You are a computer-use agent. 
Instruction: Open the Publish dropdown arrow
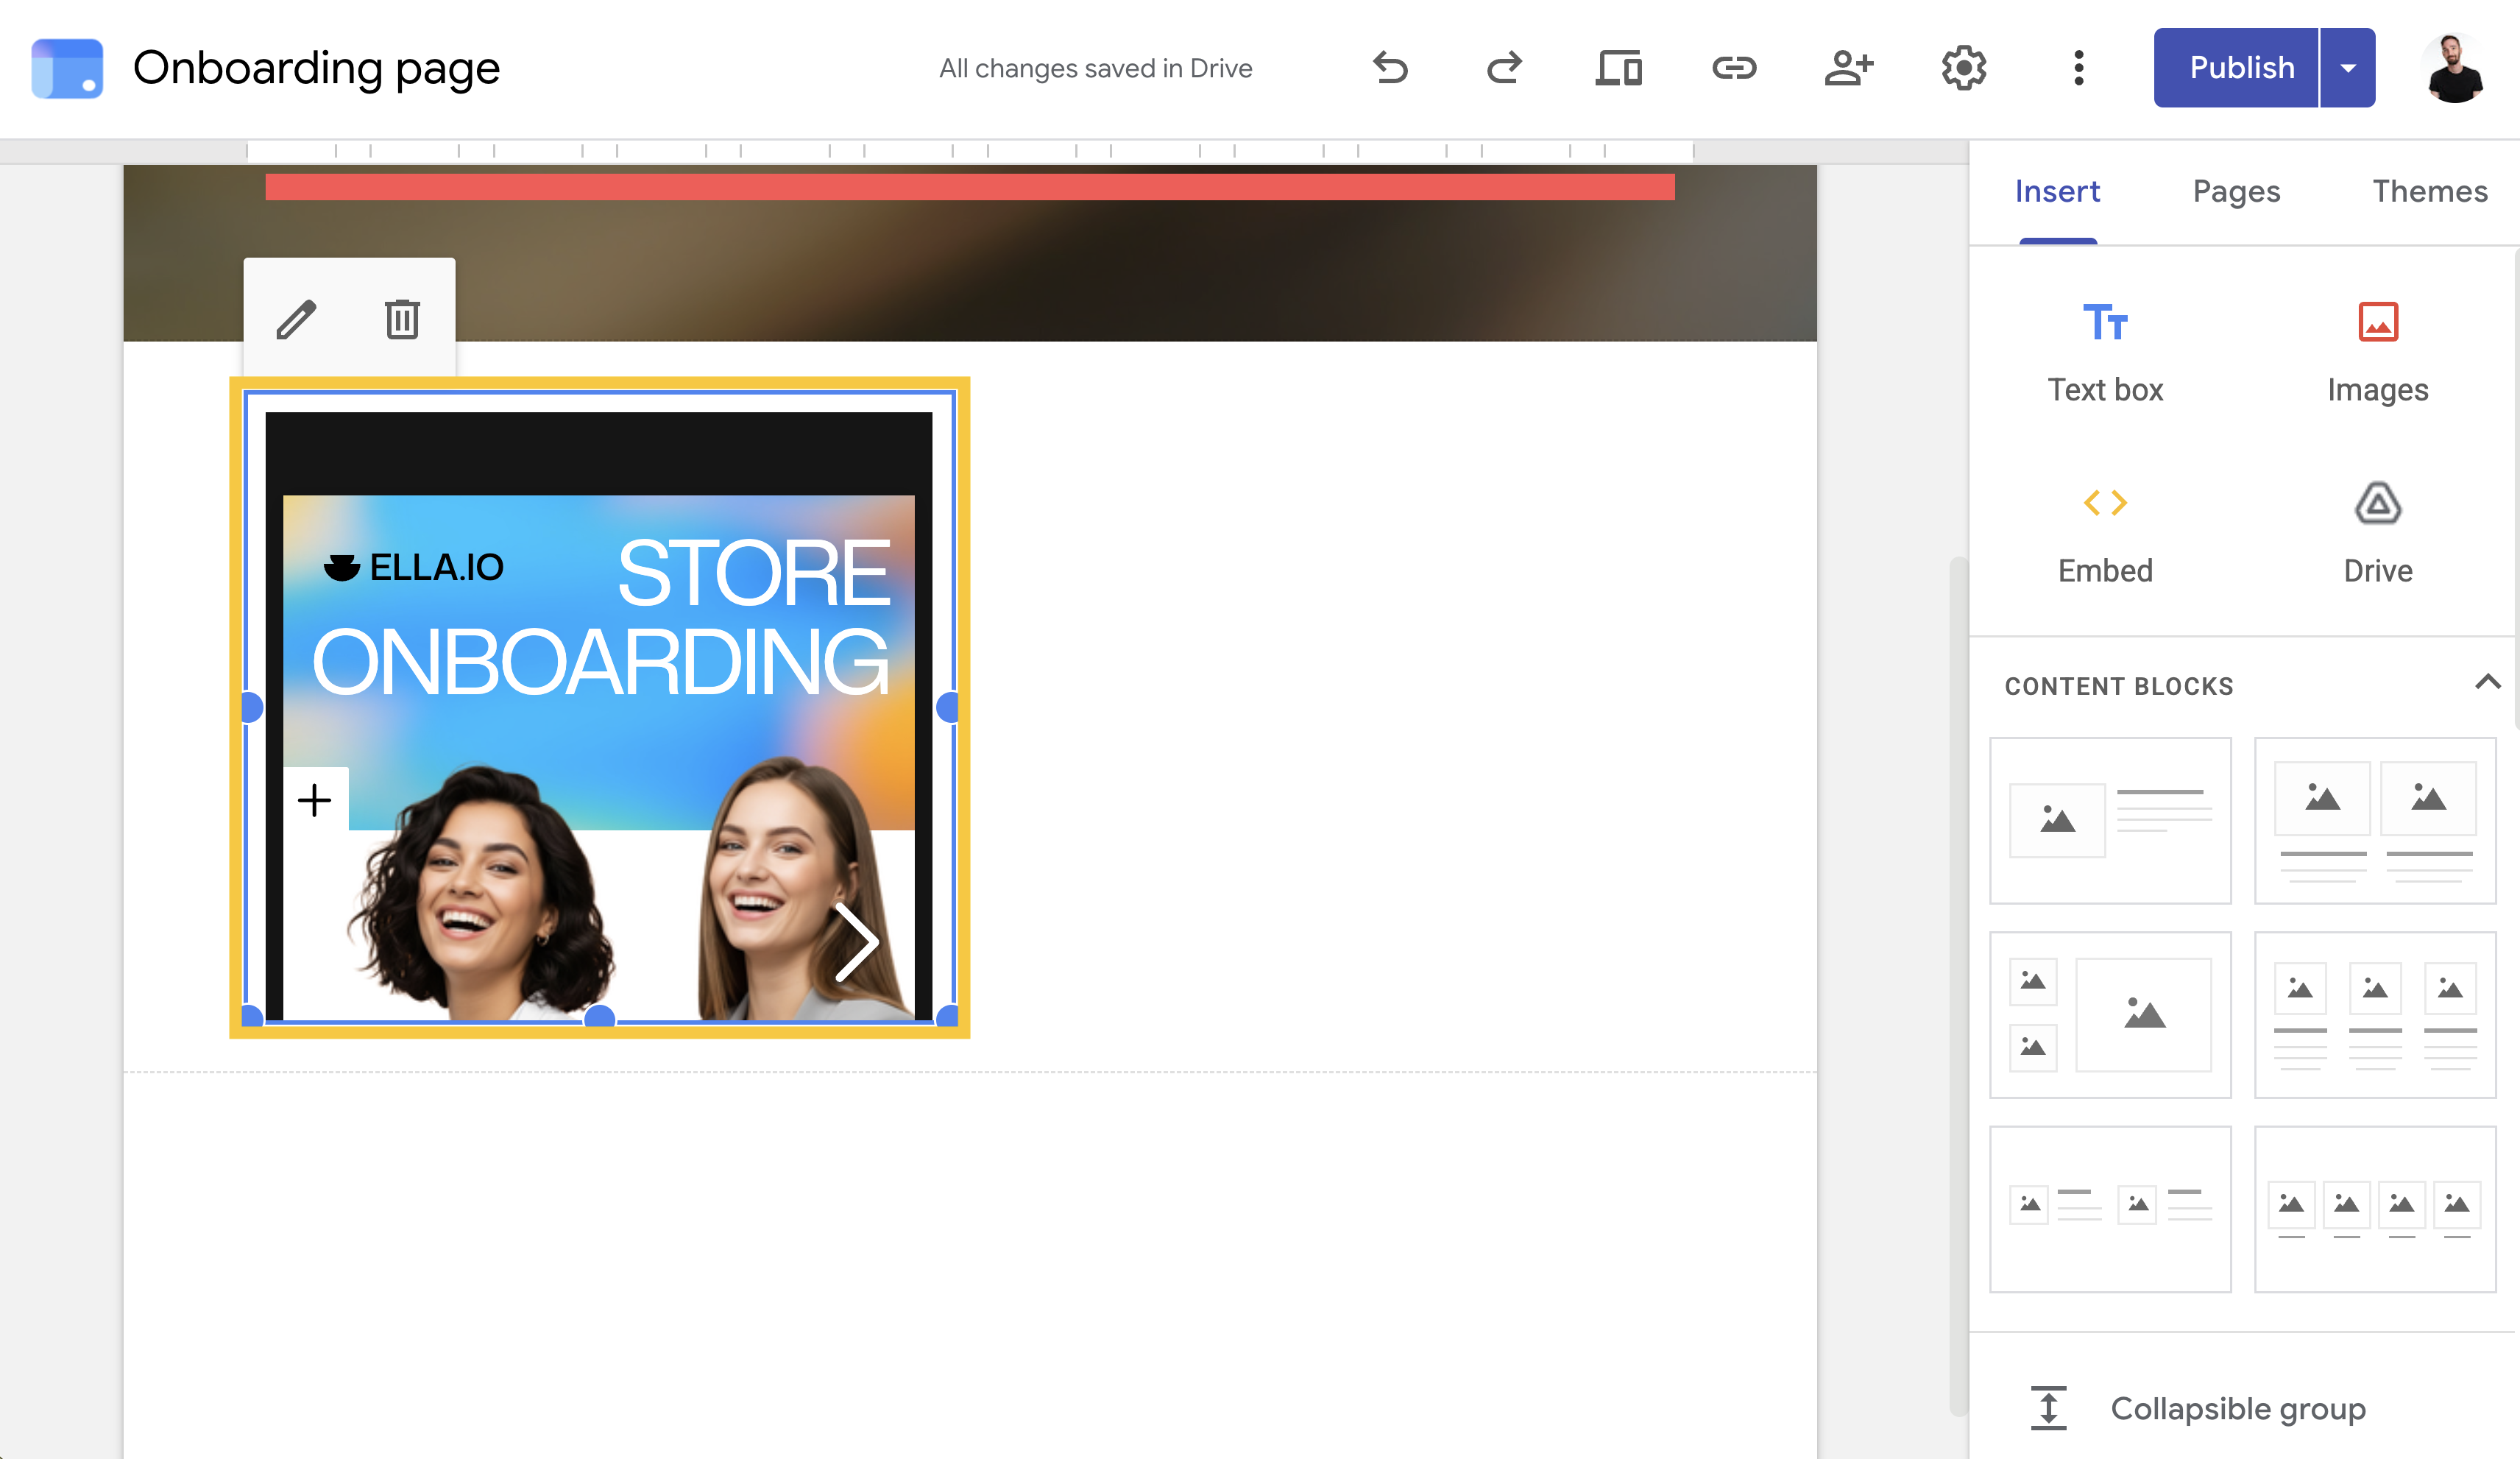point(2348,67)
